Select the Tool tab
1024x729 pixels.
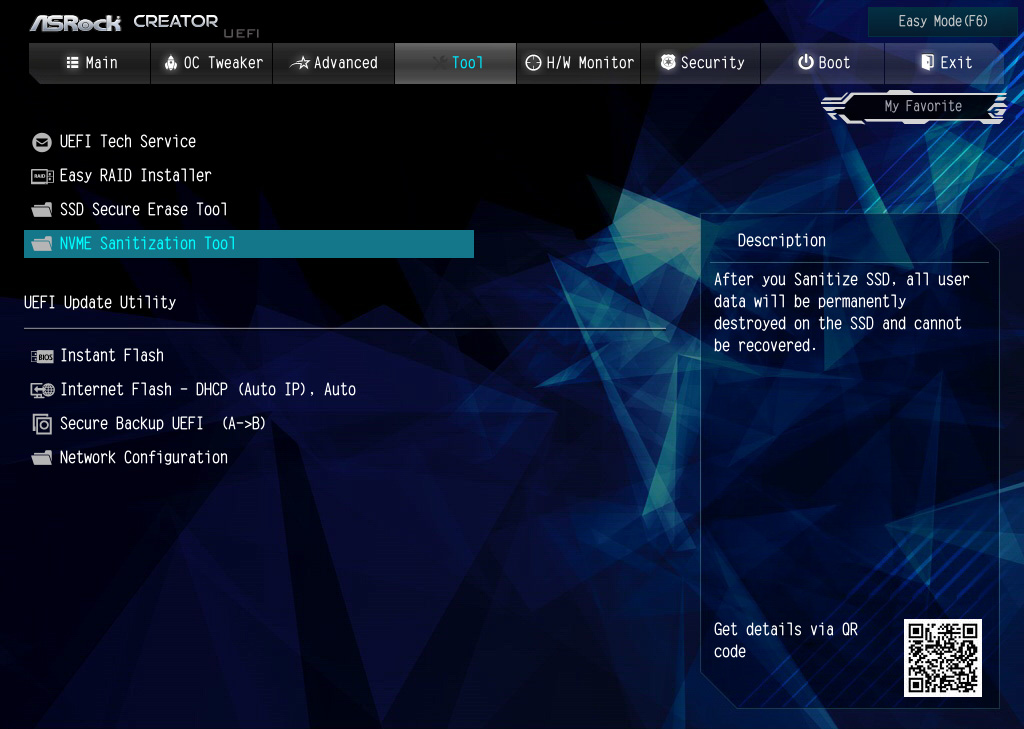click(455, 63)
